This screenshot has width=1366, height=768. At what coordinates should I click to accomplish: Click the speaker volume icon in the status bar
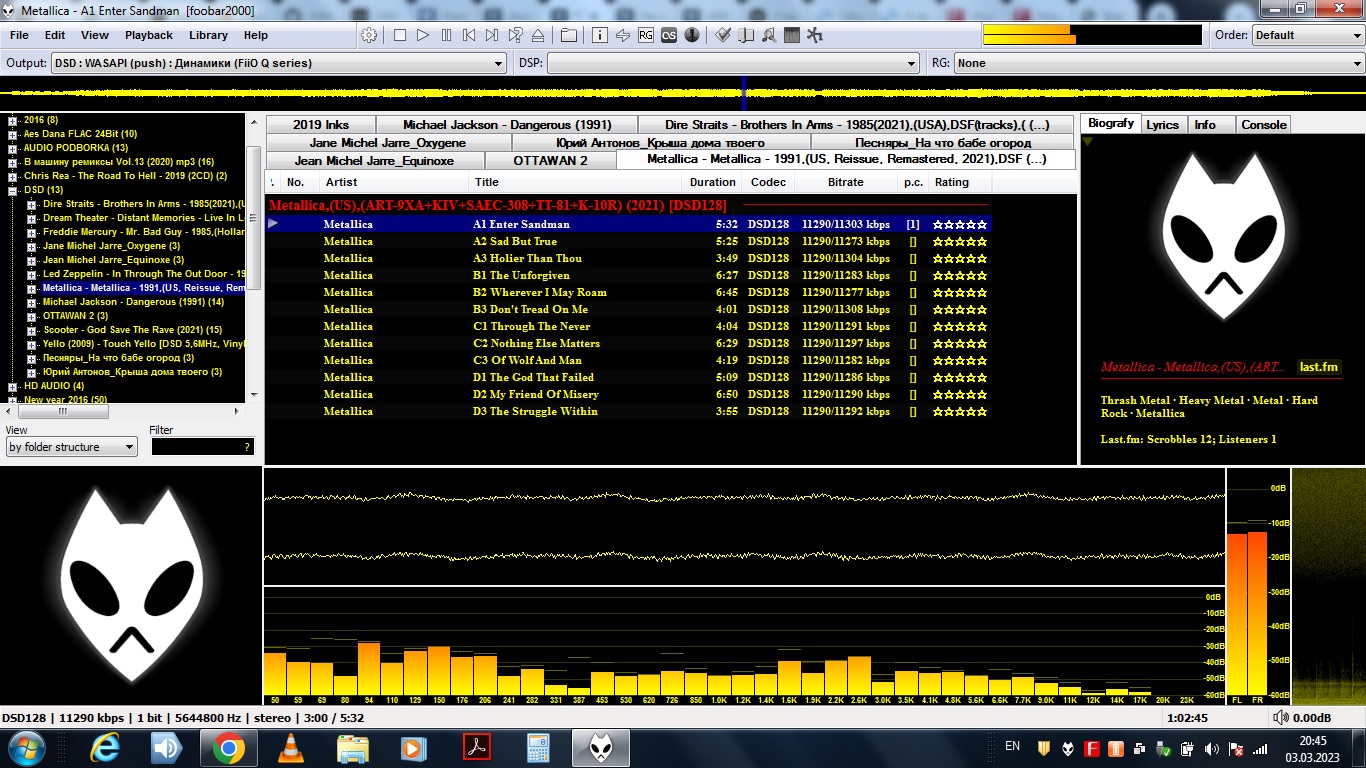pos(1280,718)
